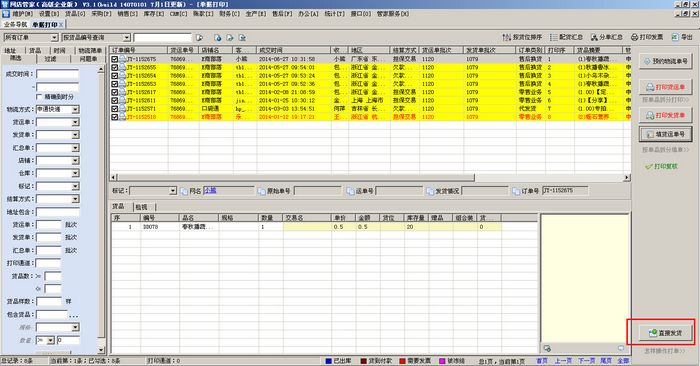Screen dimensions: 700x366
Task: Switch to the 业务导航 tab
Action: 16,25
